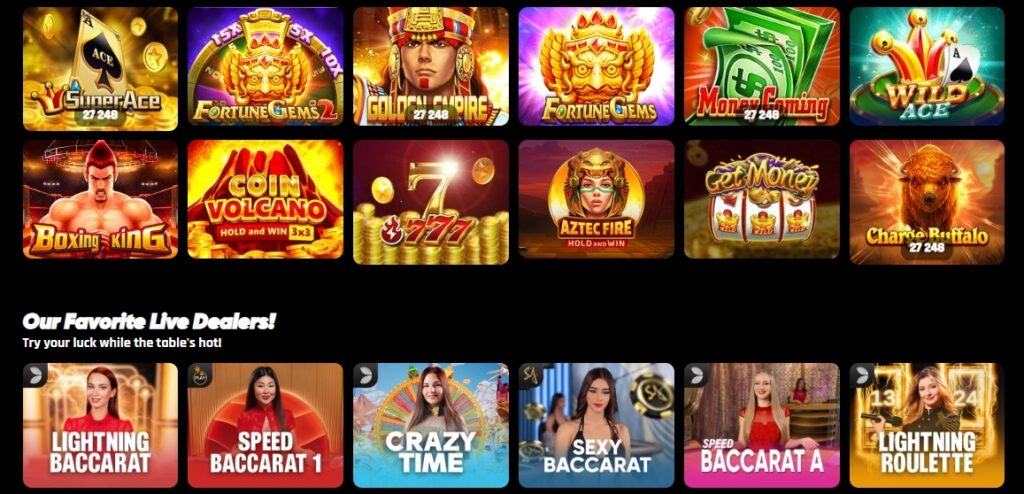The image size is (1024, 494).
Task: Open the Get Money slot game
Action: click(761, 199)
